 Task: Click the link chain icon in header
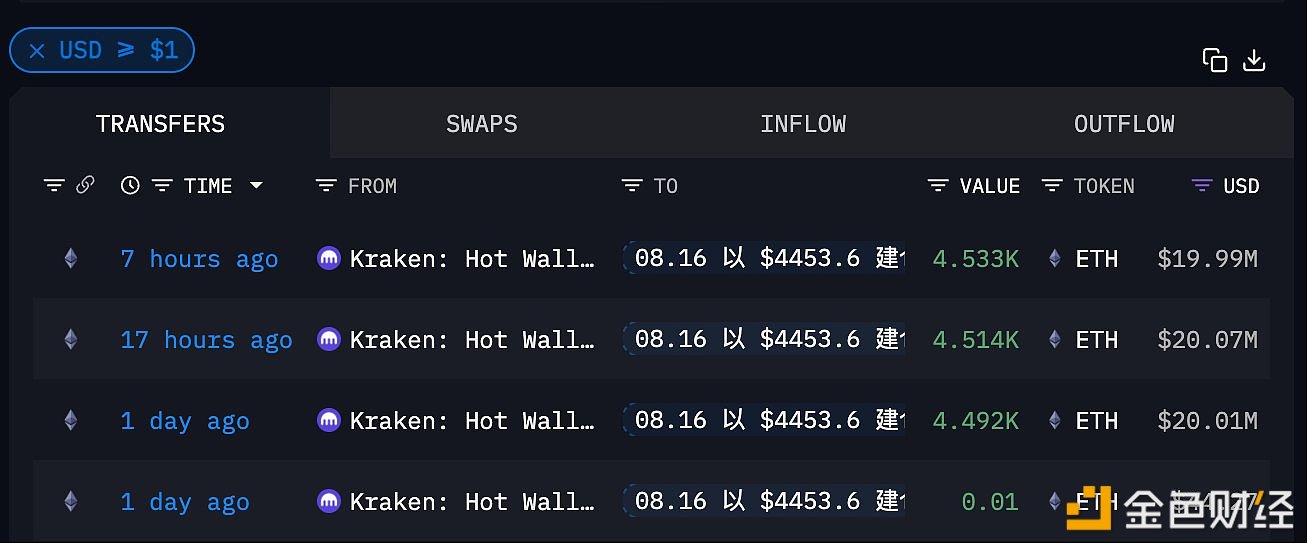click(85, 185)
